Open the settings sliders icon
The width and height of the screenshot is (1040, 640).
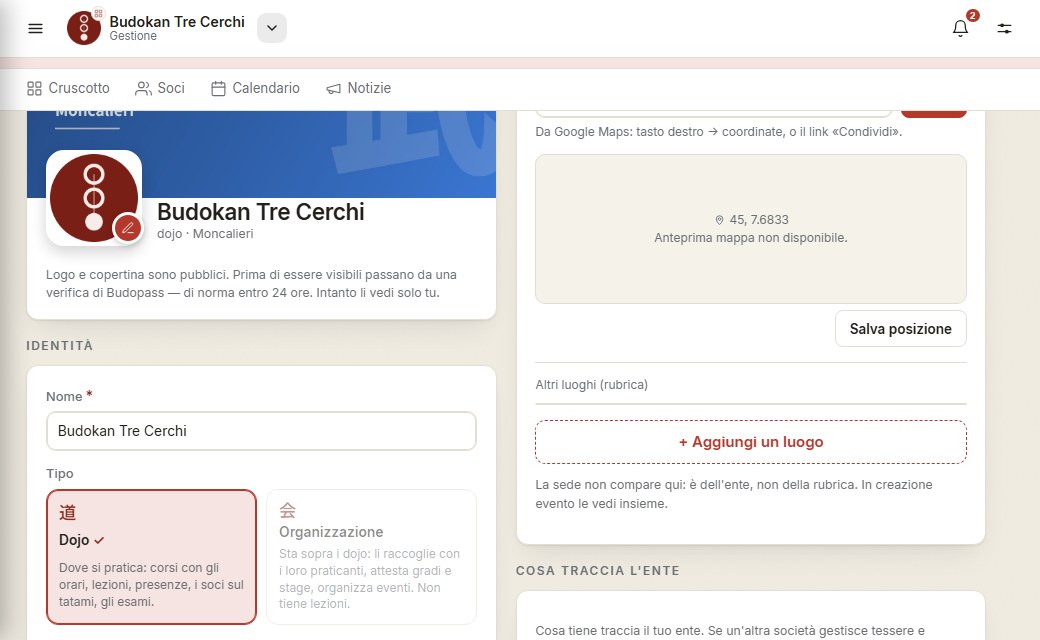[x=1004, y=28]
